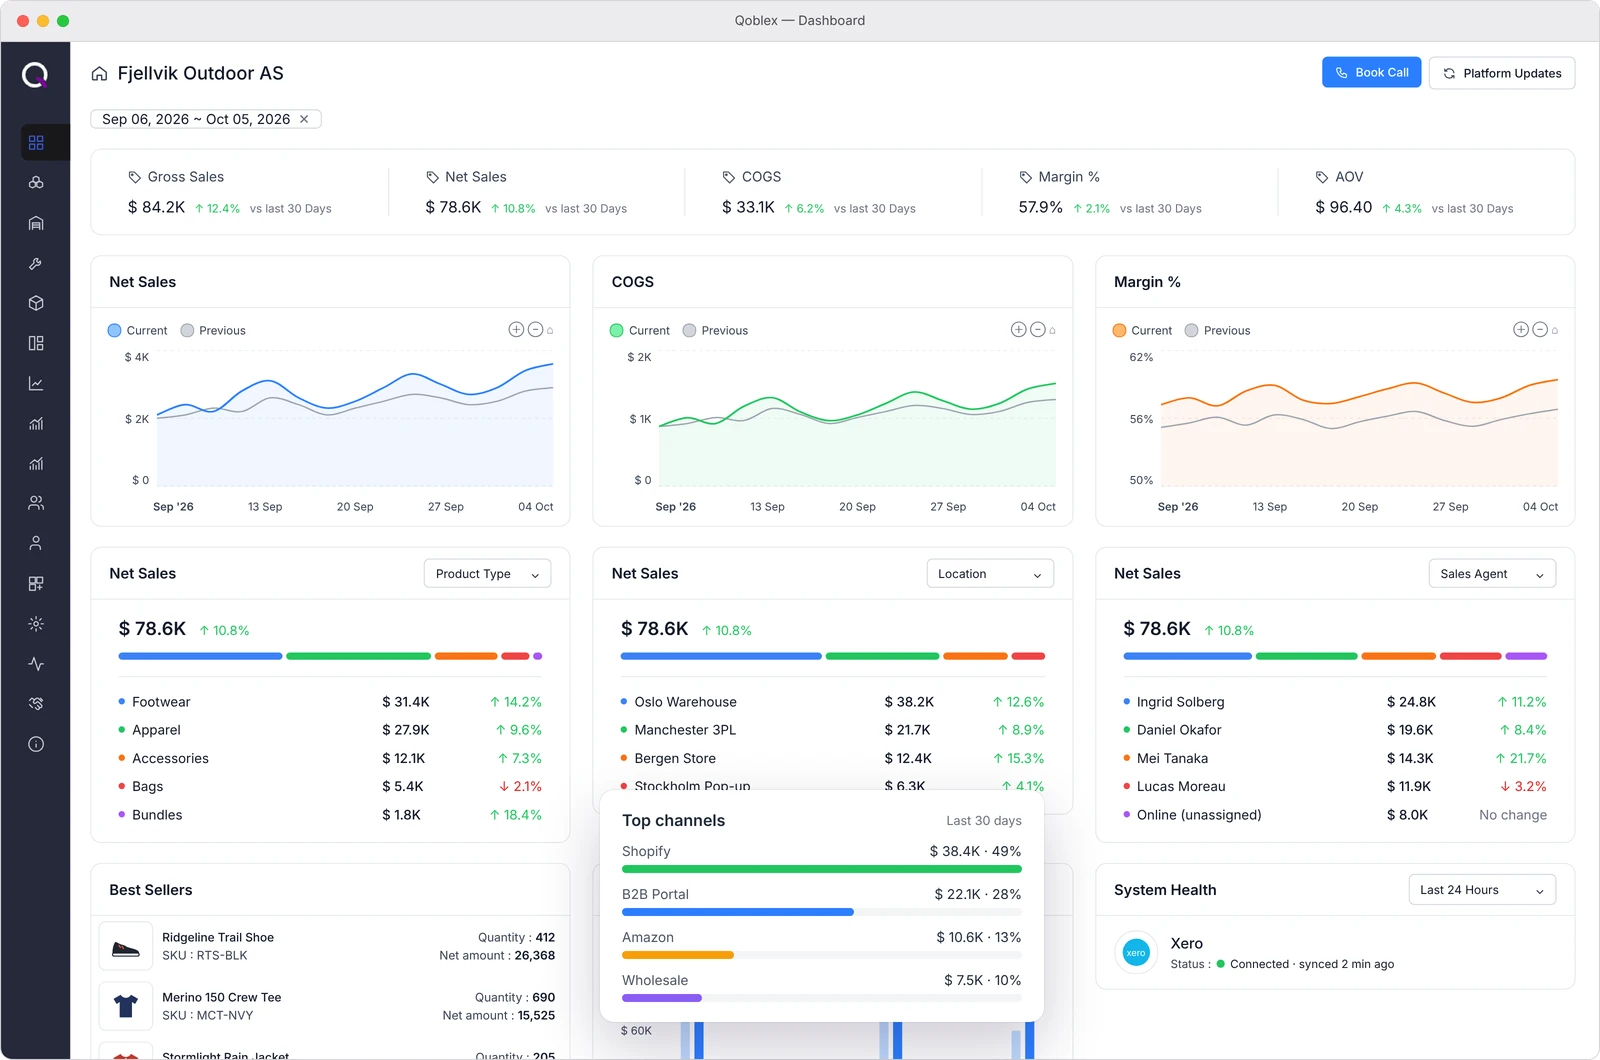Select the Oslo Warehouse row
The height and width of the screenshot is (1060, 1600).
coord(832,702)
